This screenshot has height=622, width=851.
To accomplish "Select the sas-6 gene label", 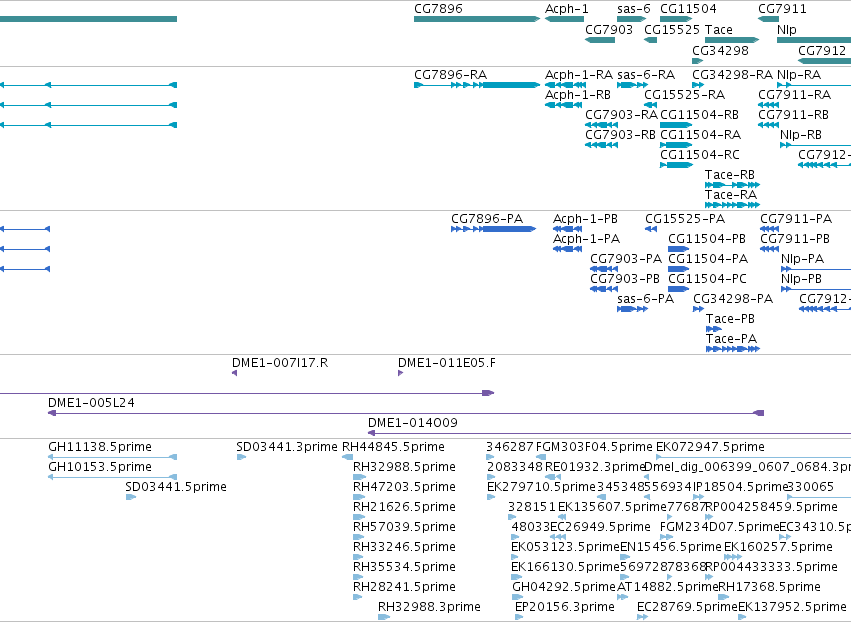I will click(633, 9).
